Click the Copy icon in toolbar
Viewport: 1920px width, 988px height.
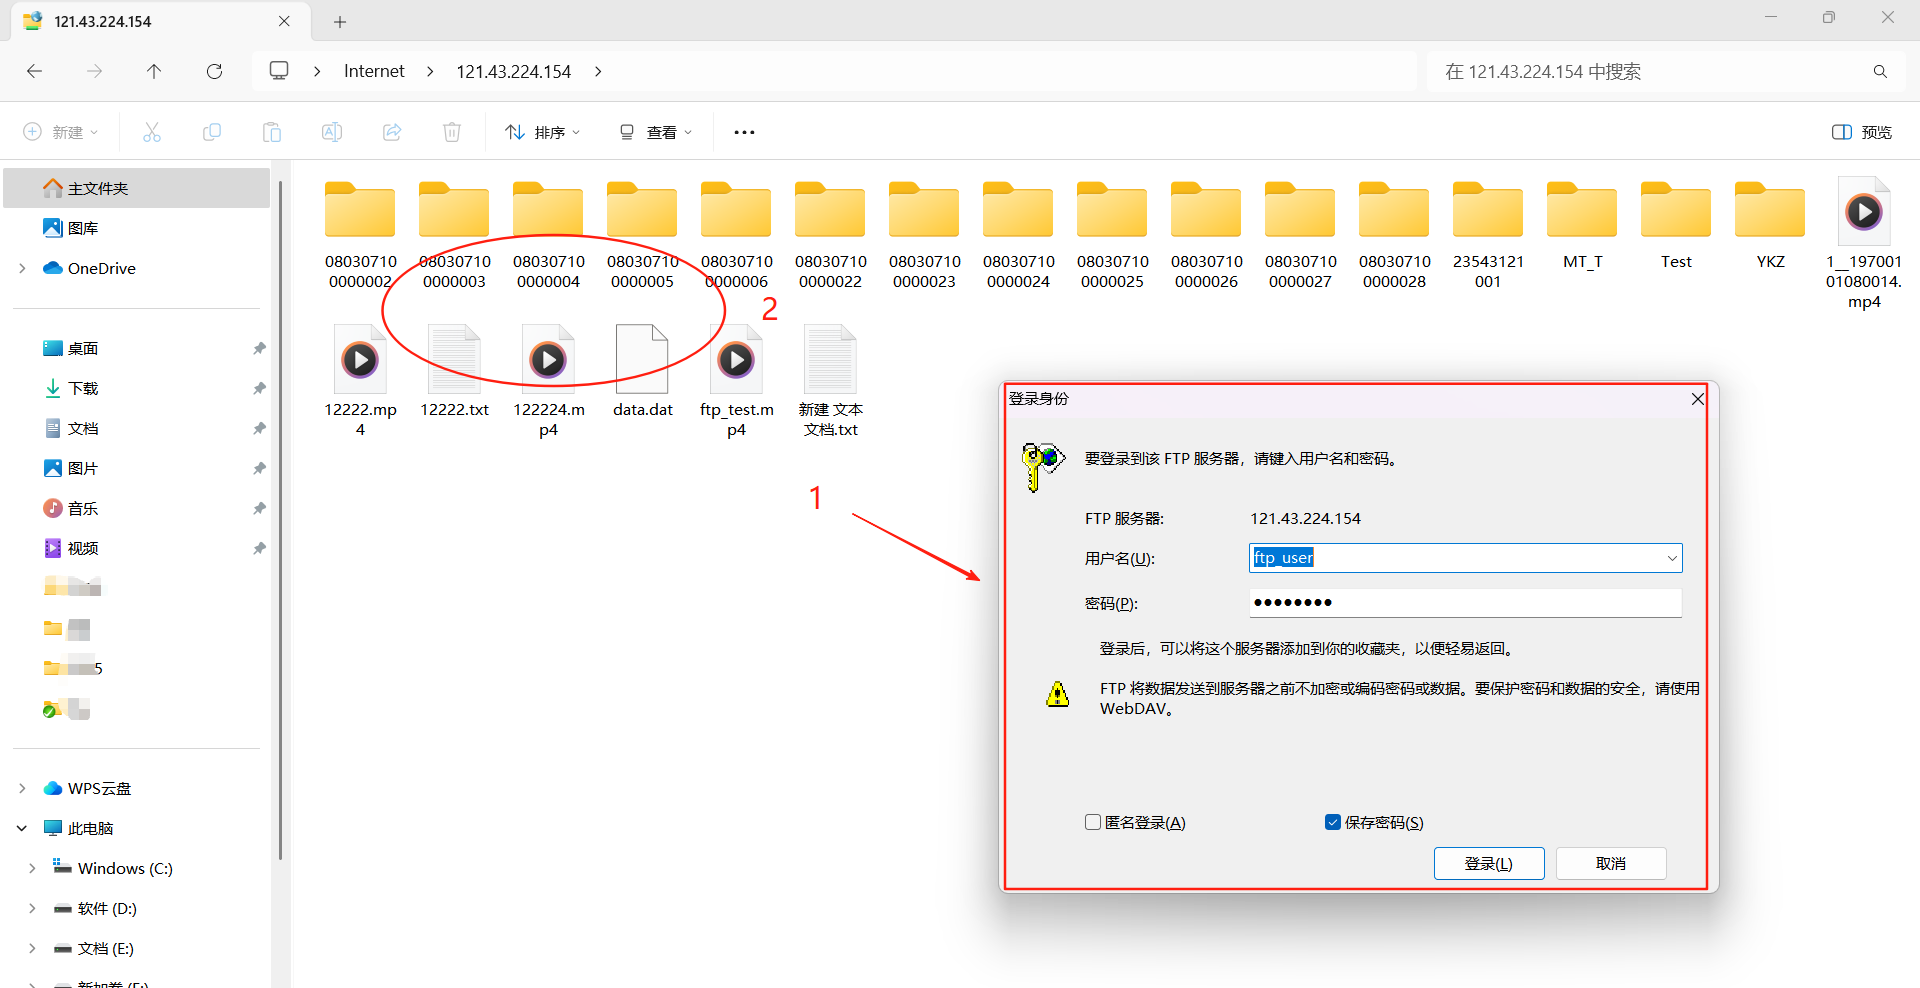point(212,132)
